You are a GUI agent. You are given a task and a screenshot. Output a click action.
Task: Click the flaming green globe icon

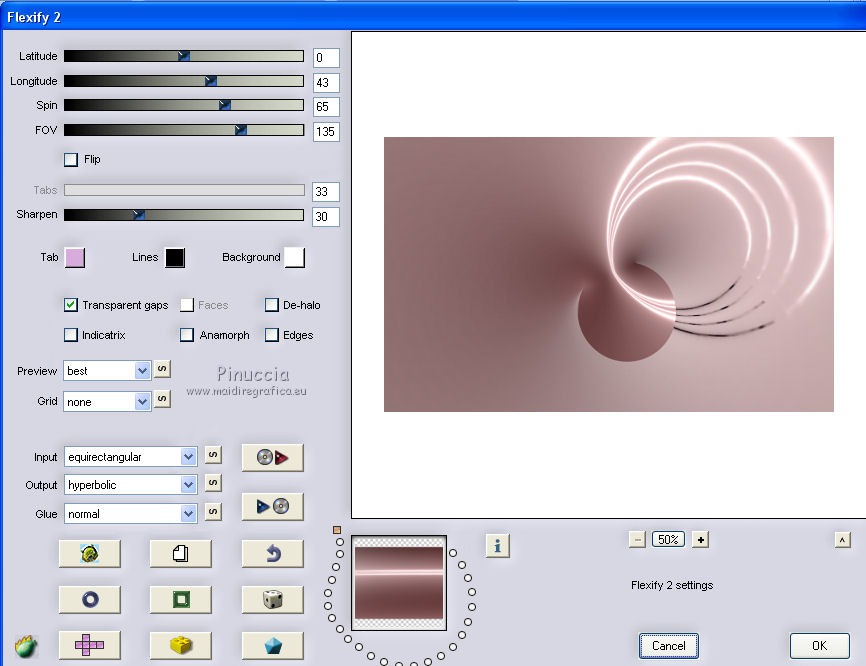click(25, 646)
